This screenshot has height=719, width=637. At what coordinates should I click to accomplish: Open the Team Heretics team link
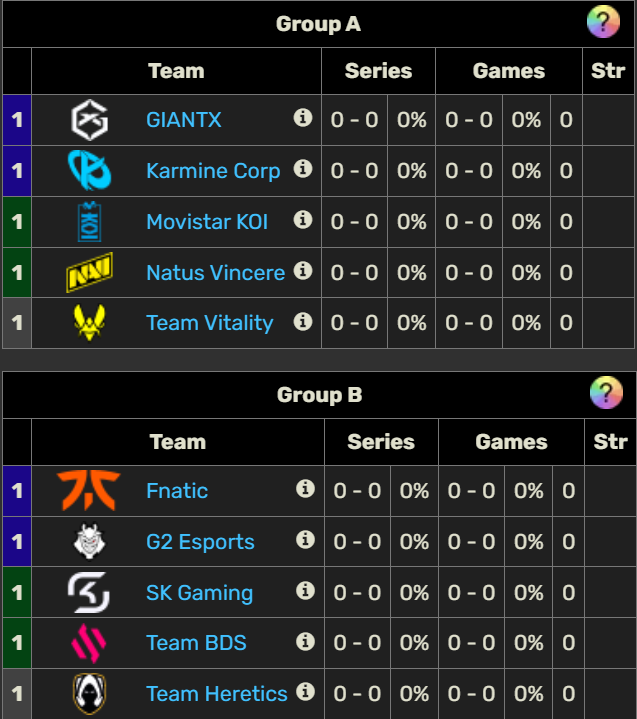[216, 694]
